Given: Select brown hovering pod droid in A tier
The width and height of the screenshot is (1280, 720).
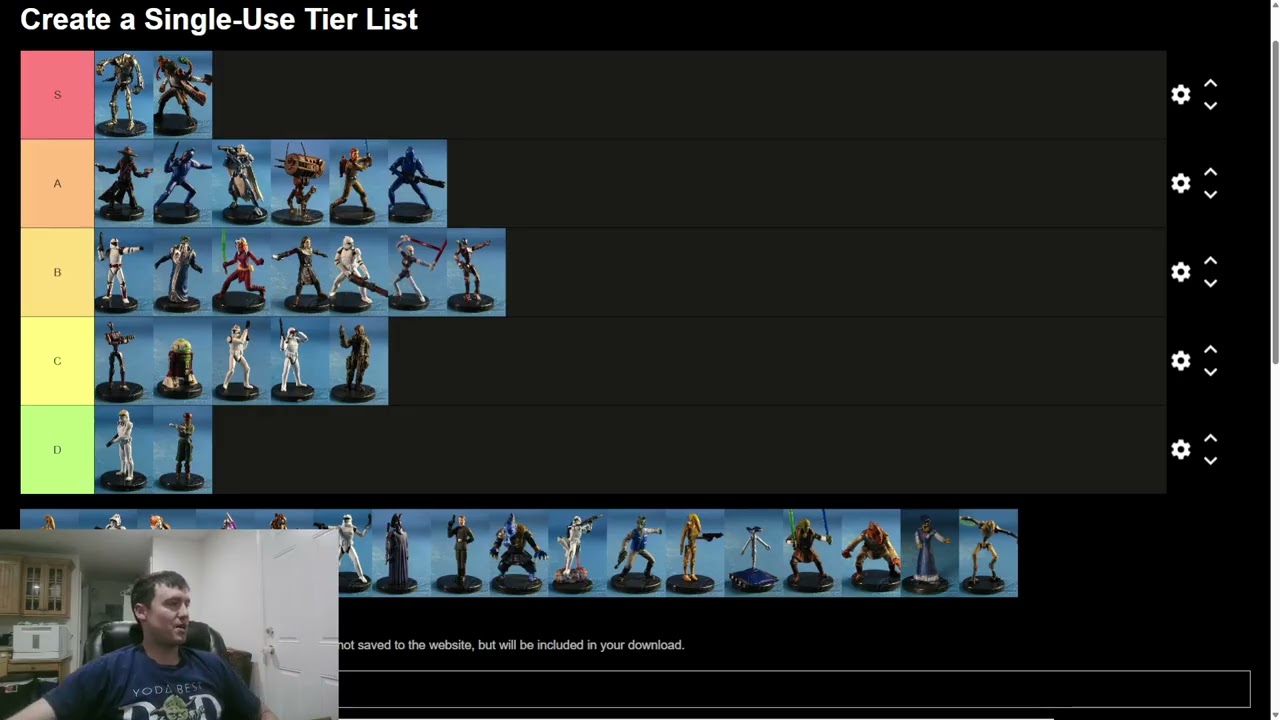Looking at the screenshot, I should coord(300,183).
